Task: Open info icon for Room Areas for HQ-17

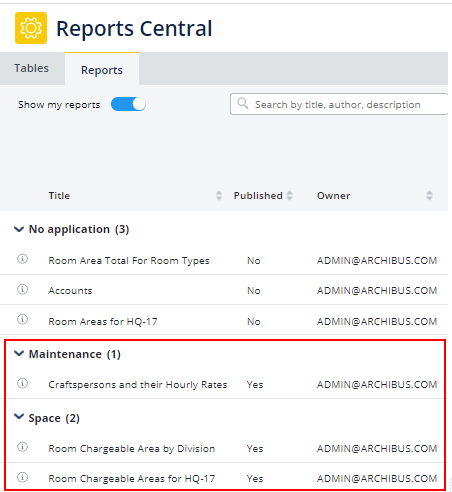Action: point(22,319)
